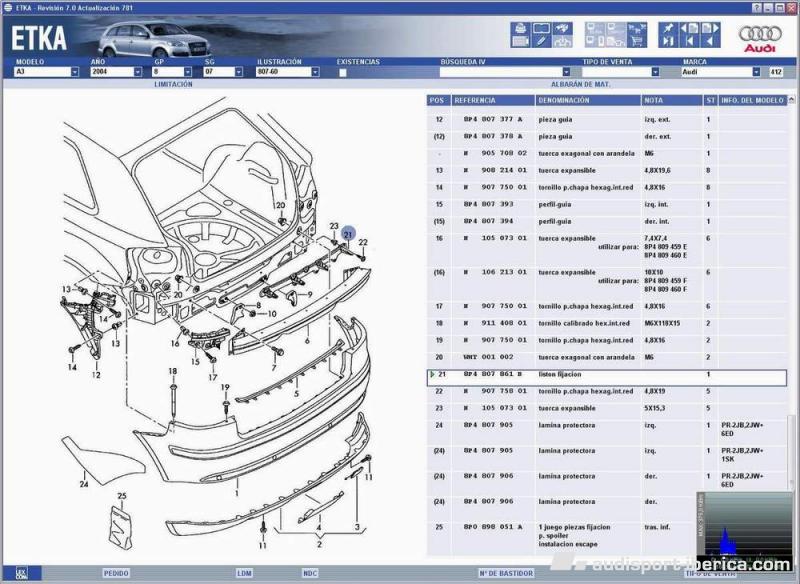Select row 21 'liston fijacion'
Viewport: 800px width, 584px height.
click(x=607, y=377)
